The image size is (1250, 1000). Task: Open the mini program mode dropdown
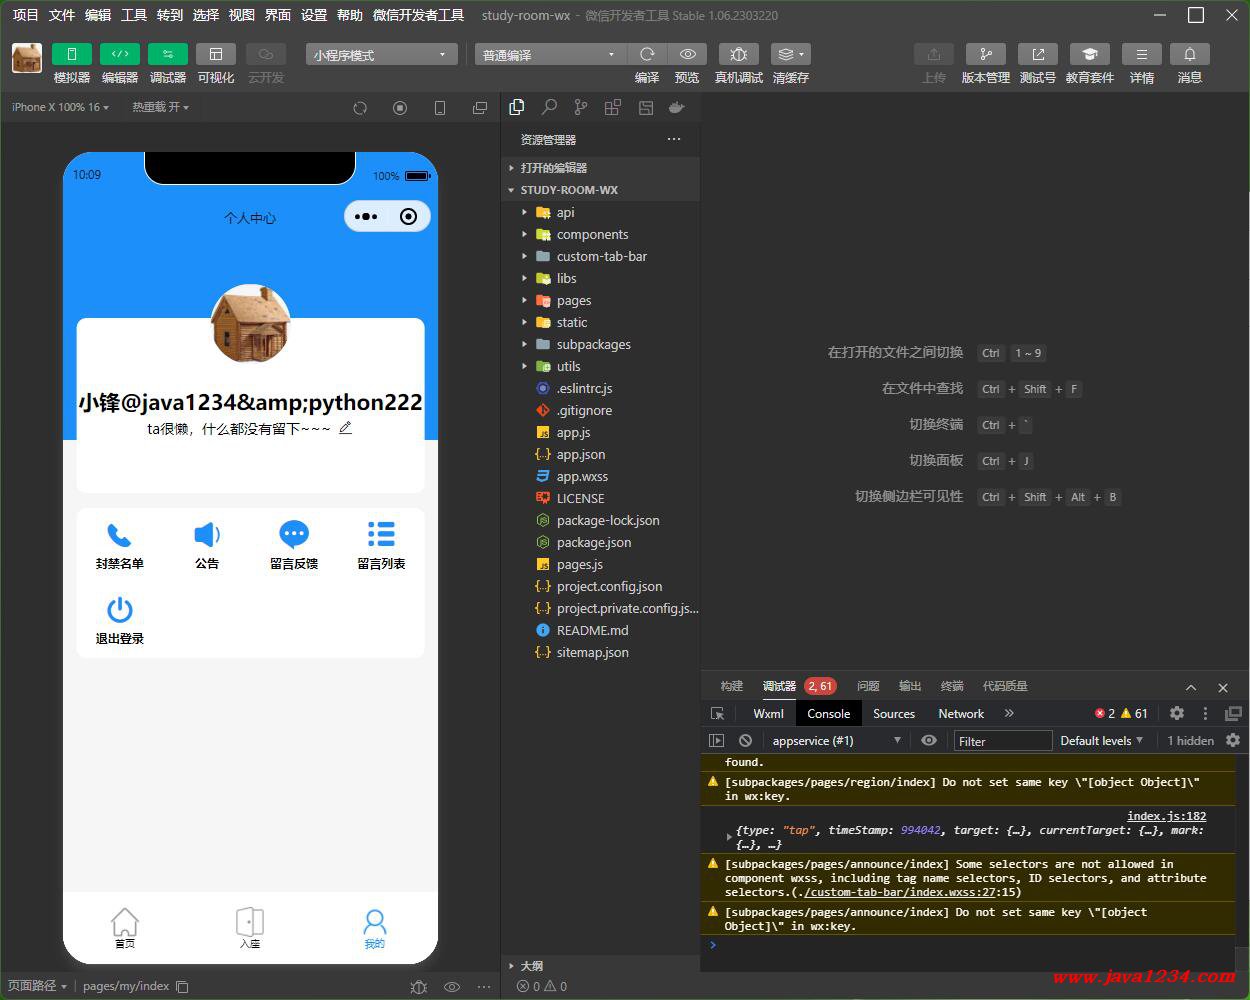tap(381, 55)
